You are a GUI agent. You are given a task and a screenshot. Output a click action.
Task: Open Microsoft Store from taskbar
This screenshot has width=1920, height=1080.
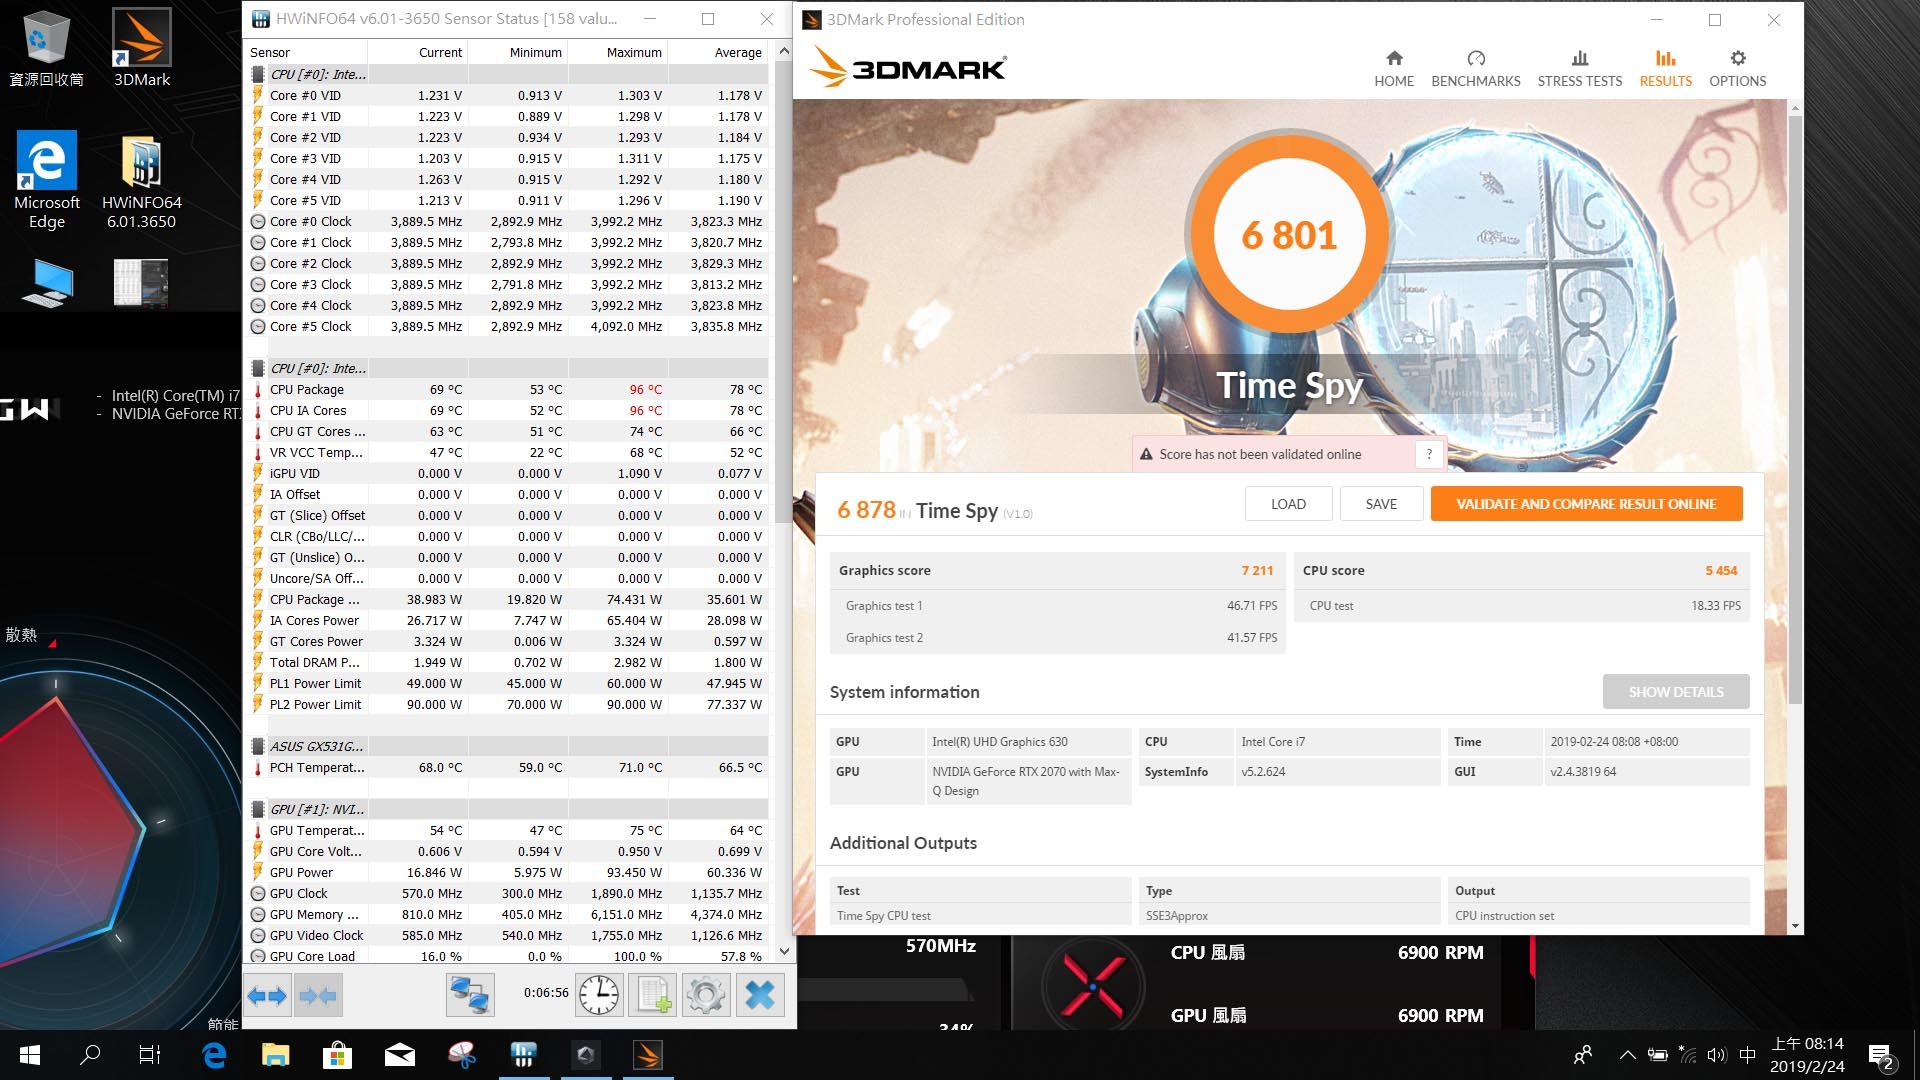337,1055
